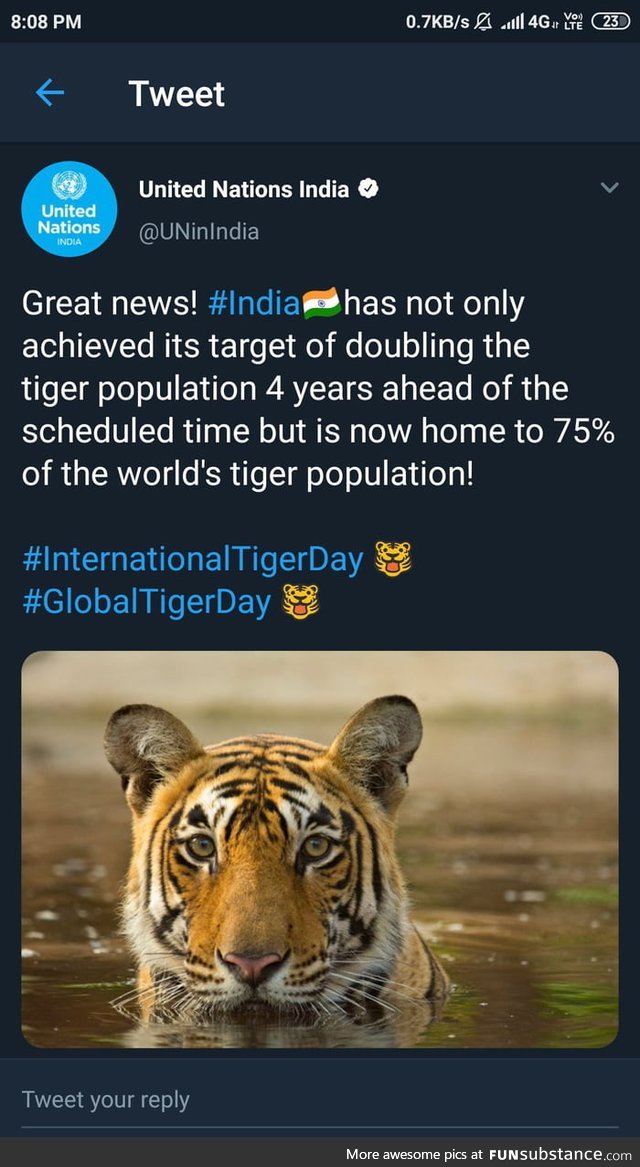Open the #India hashtag
640x1167 pixels.
pos(254,304)
